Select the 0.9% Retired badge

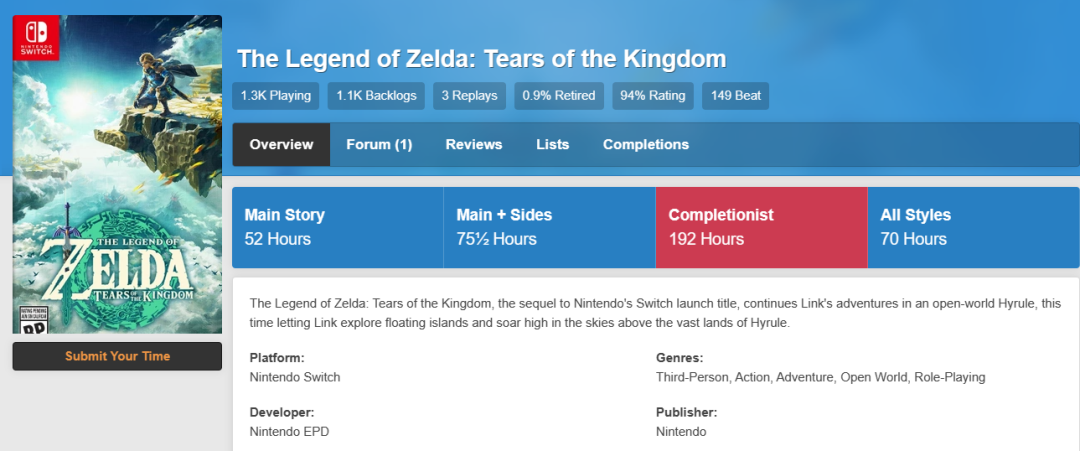click(x=560, y=96)
